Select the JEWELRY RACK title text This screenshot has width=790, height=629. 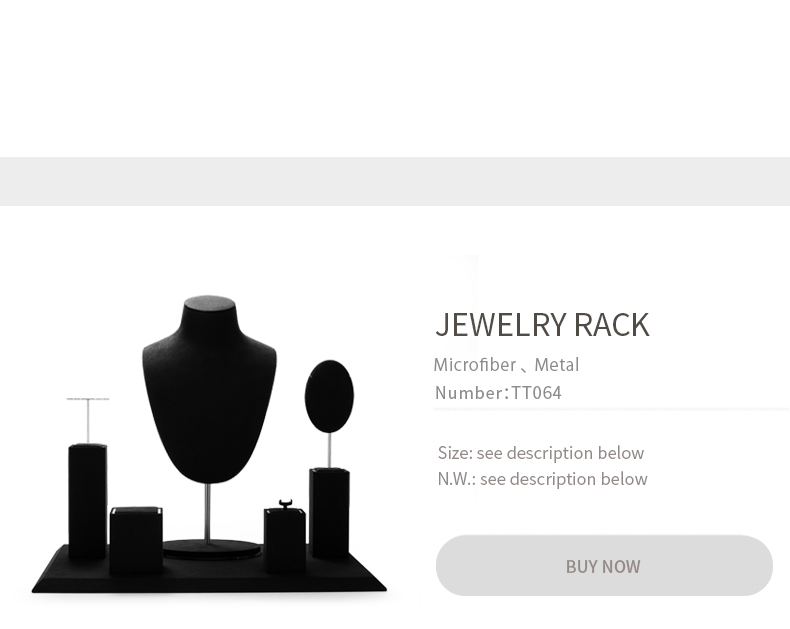click(542, 325)
